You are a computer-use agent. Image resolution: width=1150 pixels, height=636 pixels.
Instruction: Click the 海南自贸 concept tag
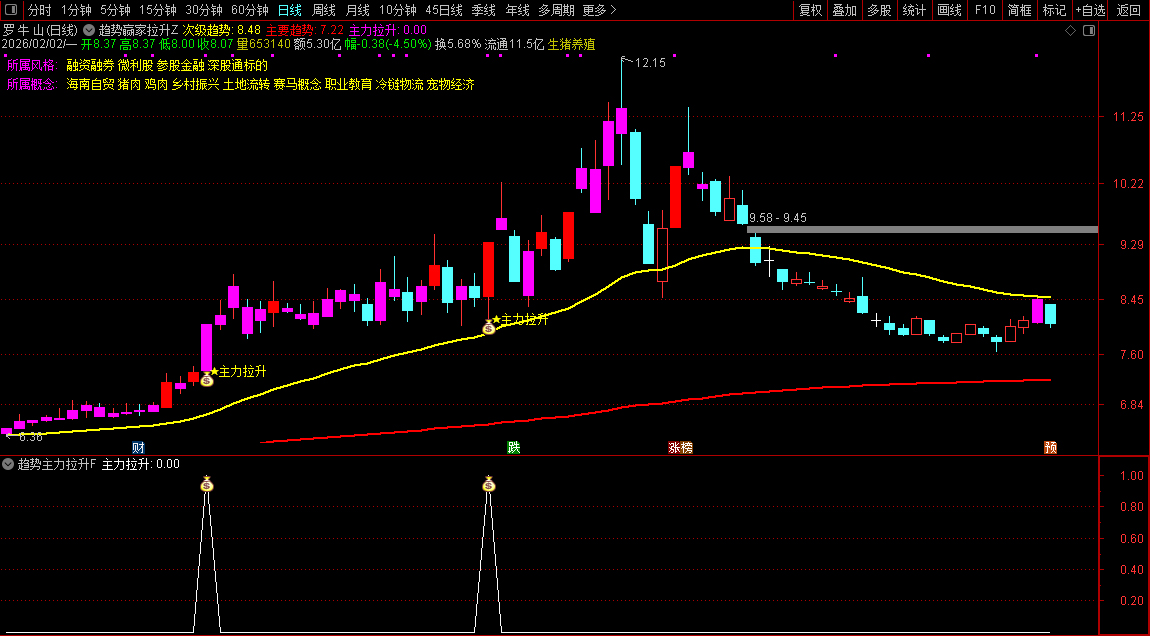[x=90, y=84]
